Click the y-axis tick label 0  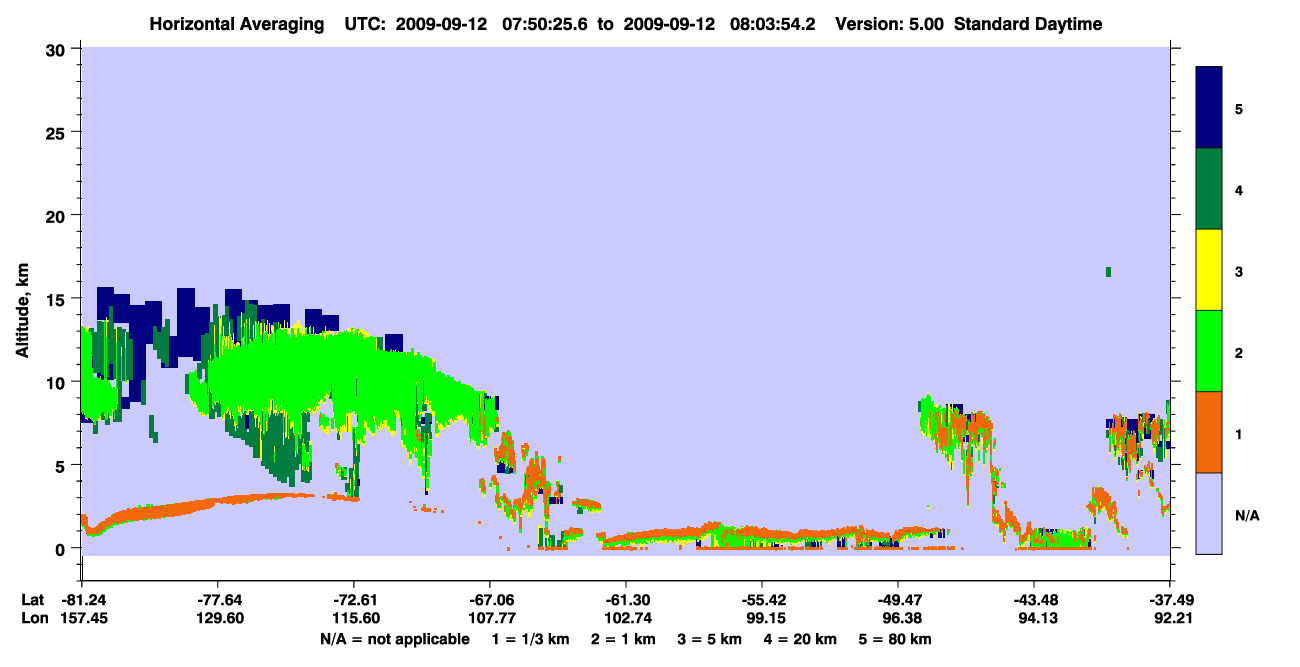click(x=62, y=548)
